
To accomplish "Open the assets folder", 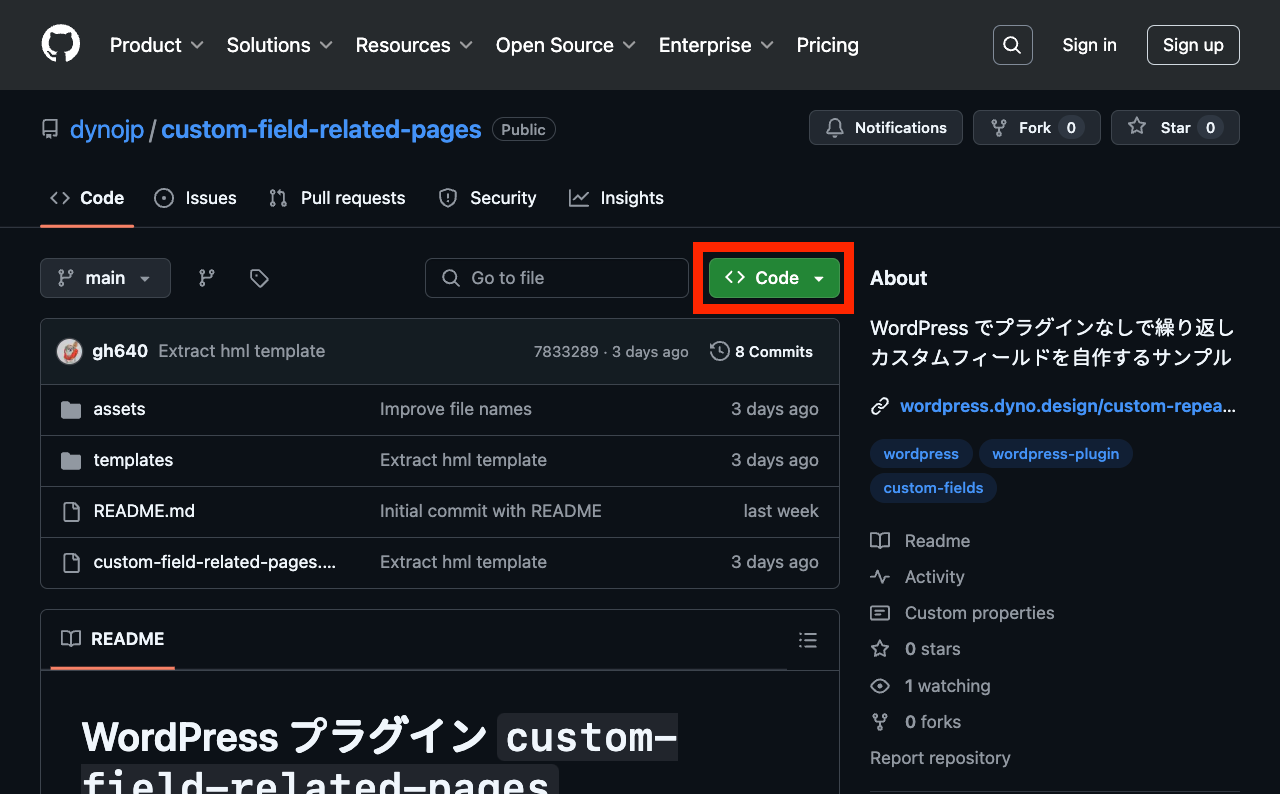I will pyautogui.click(x=119, y=409).
